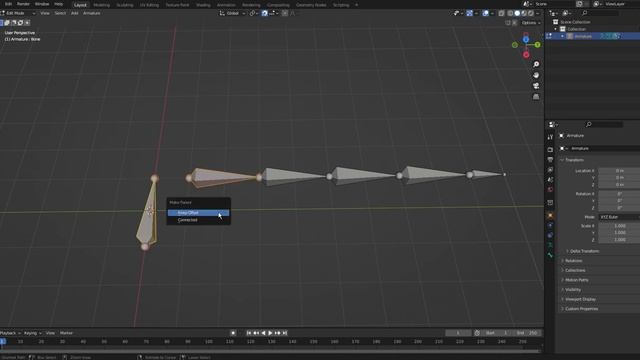Image resolution: width=640 pixels, height=360 pixels.
Task: Open the Object Data armature properties tab
Action: 550,245
